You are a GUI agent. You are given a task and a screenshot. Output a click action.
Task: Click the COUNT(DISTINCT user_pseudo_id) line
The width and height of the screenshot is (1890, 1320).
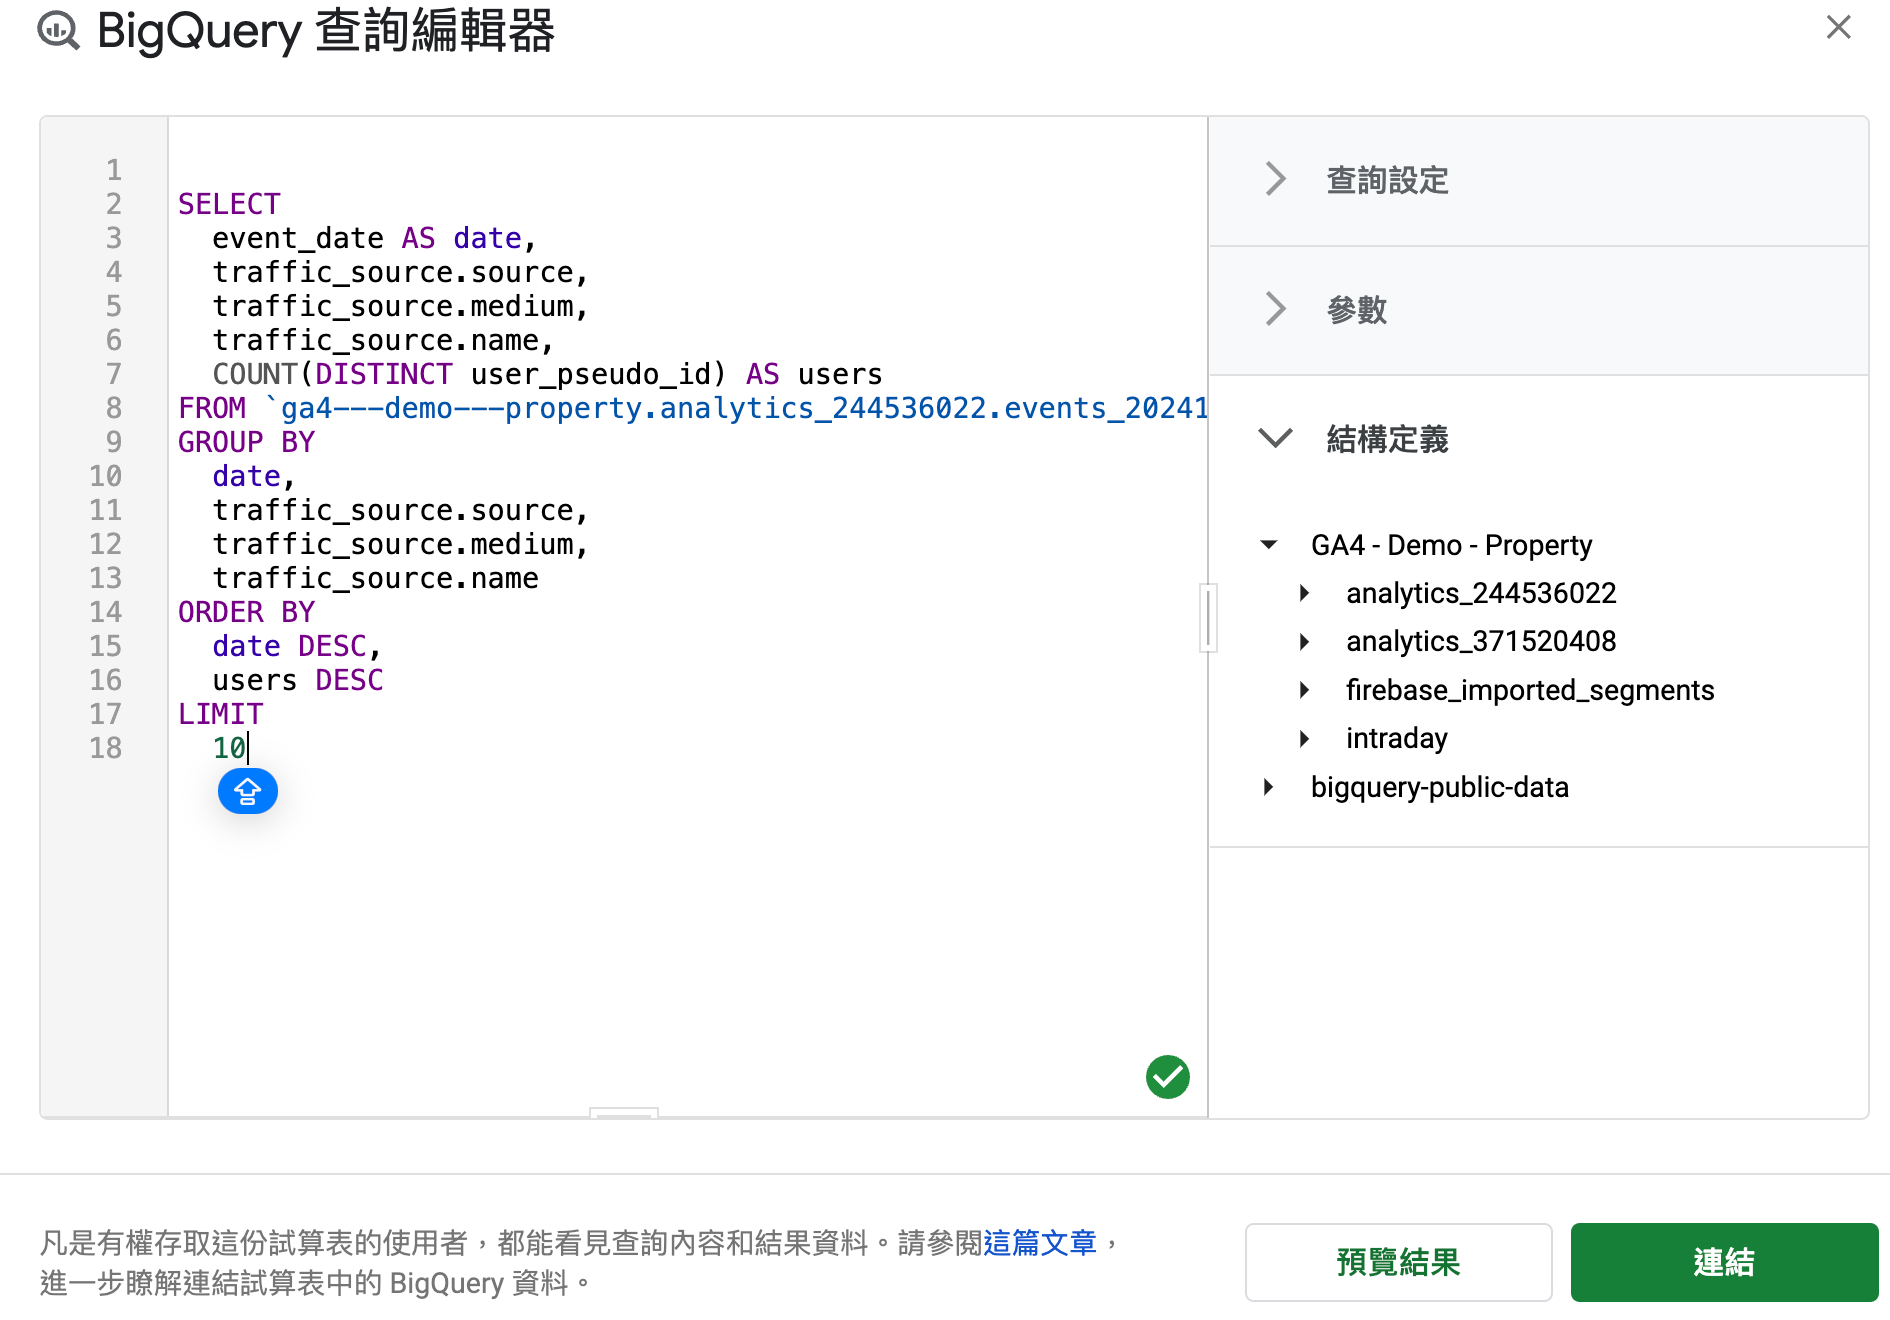click(547, 374)
